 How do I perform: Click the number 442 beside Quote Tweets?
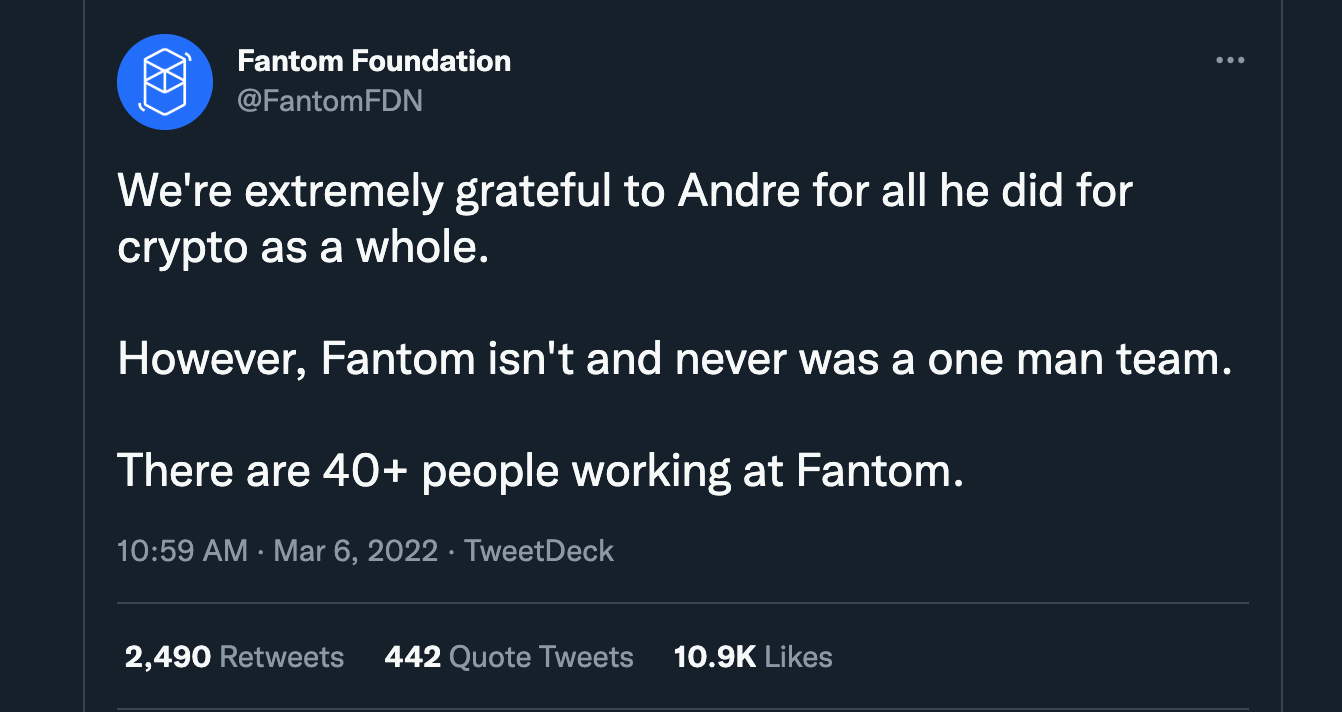point(412,657)
